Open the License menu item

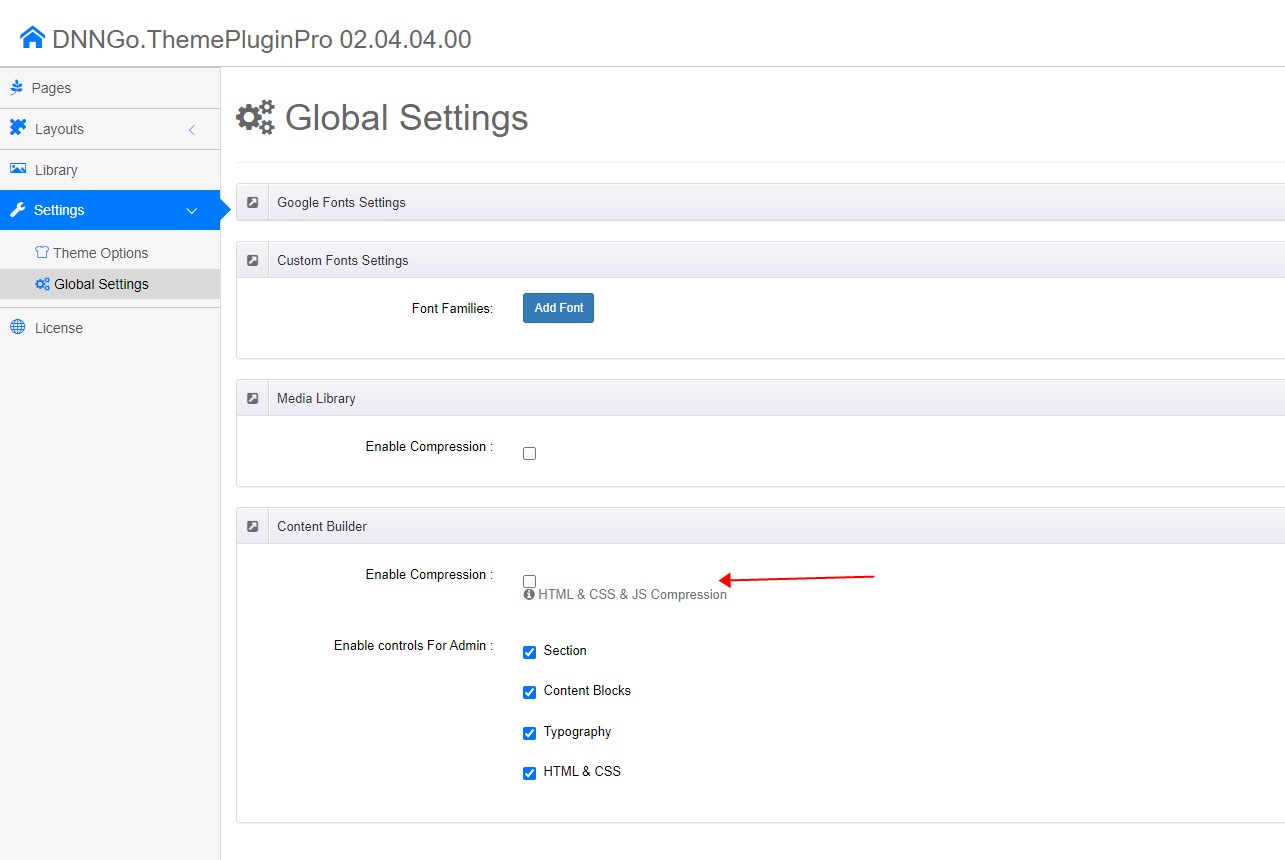click(110, 328)
